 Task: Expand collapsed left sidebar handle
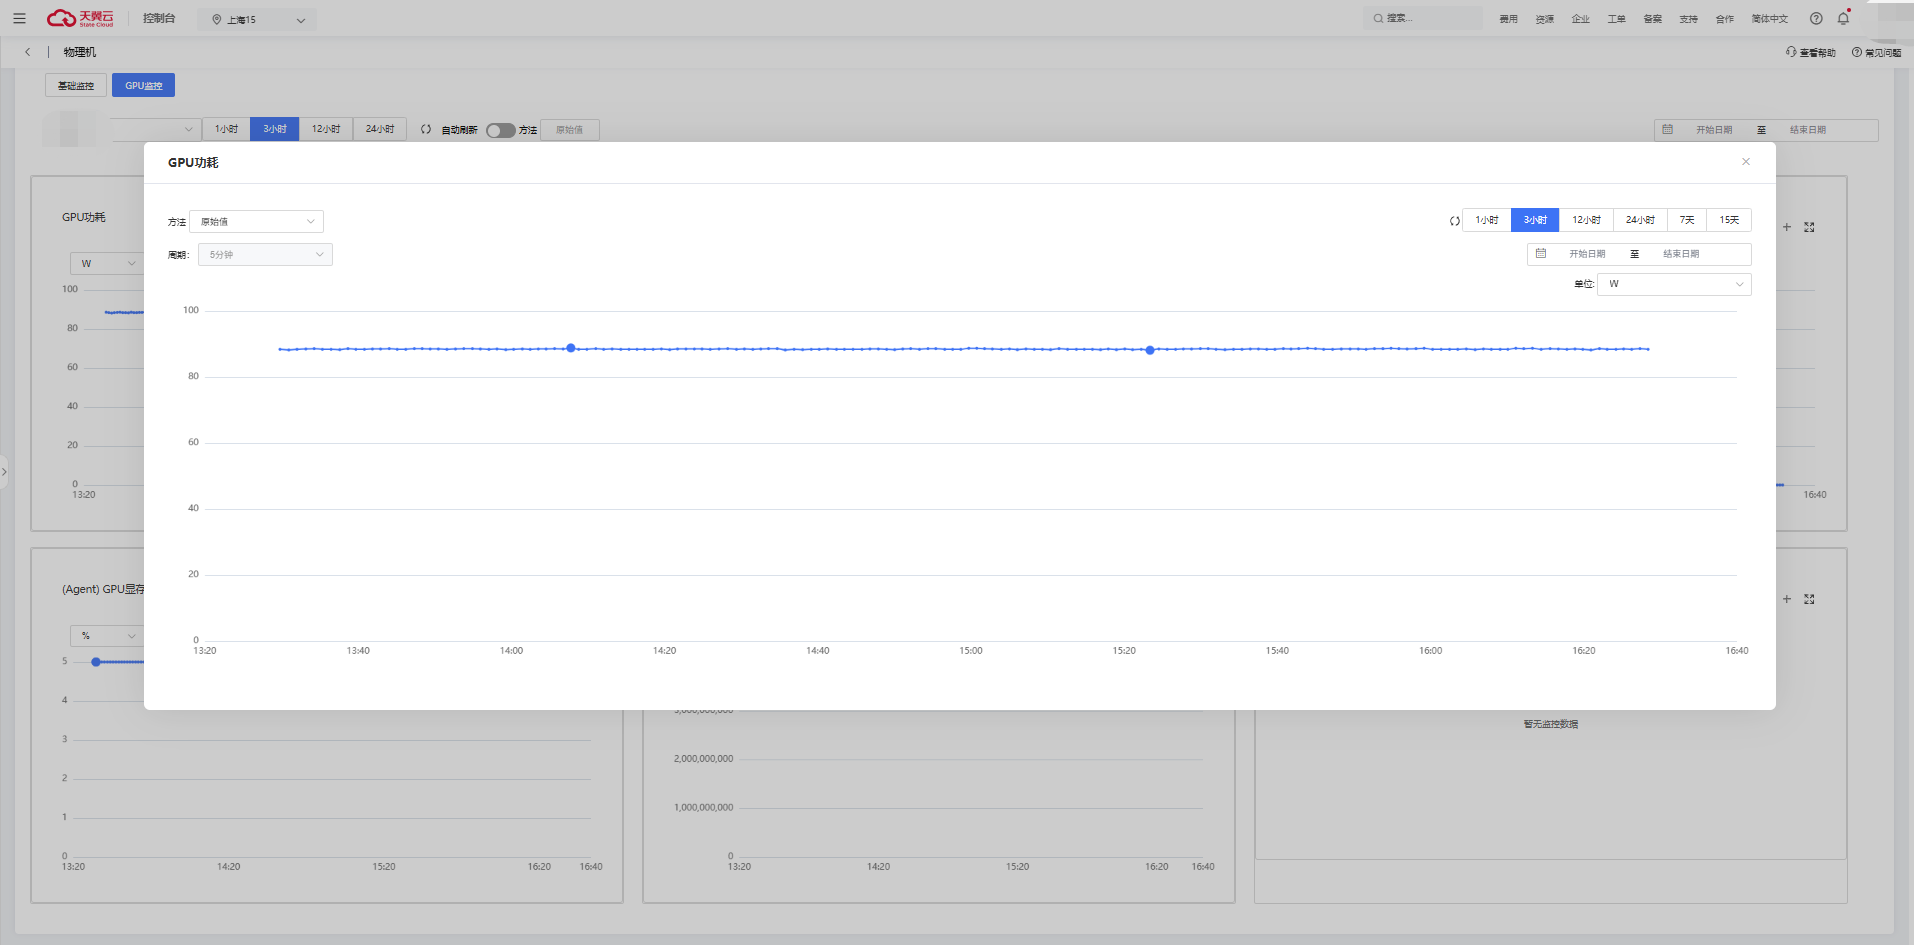pos(4,471)
